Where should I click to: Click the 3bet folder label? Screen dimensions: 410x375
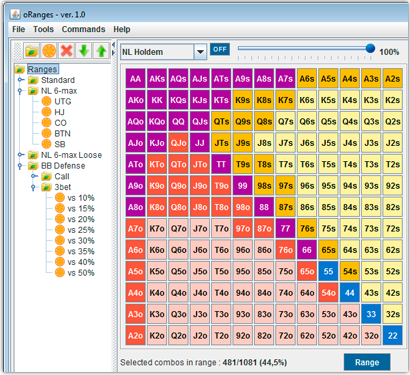coord(63,187)
